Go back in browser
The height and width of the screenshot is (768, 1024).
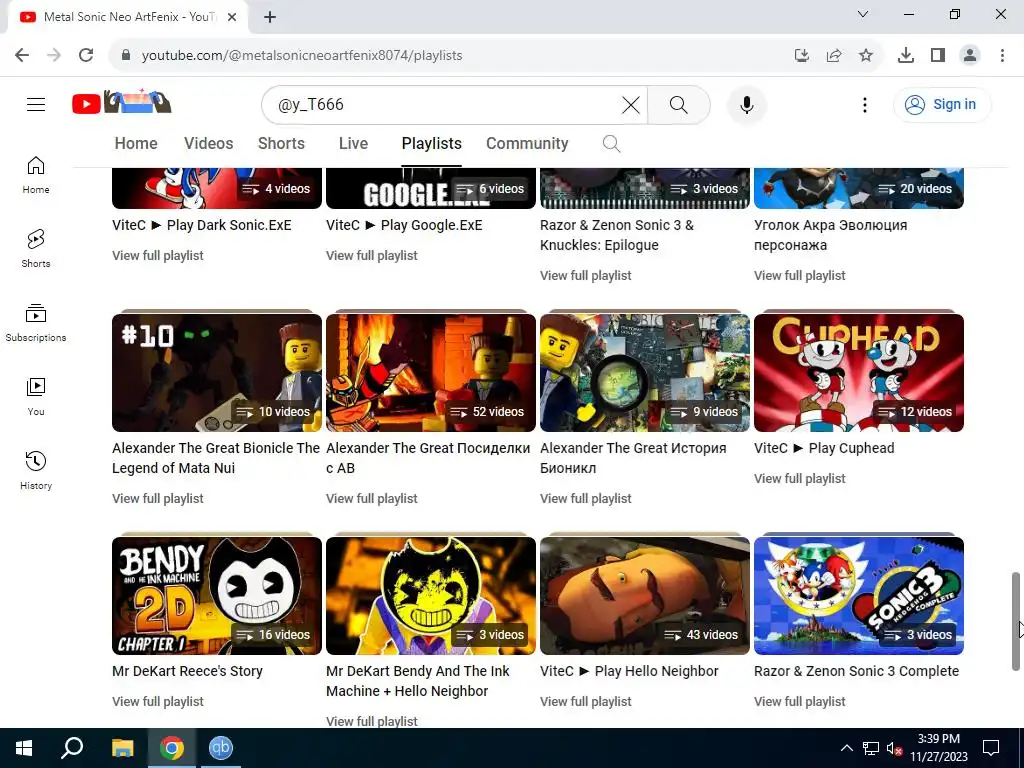tap(22, 56)
